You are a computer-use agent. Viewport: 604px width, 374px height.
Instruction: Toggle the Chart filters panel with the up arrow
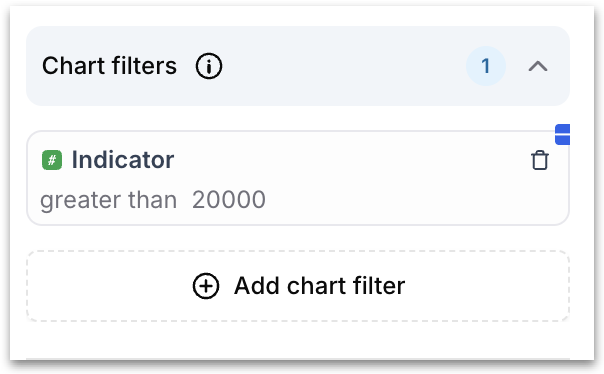(x=538, y=66)
